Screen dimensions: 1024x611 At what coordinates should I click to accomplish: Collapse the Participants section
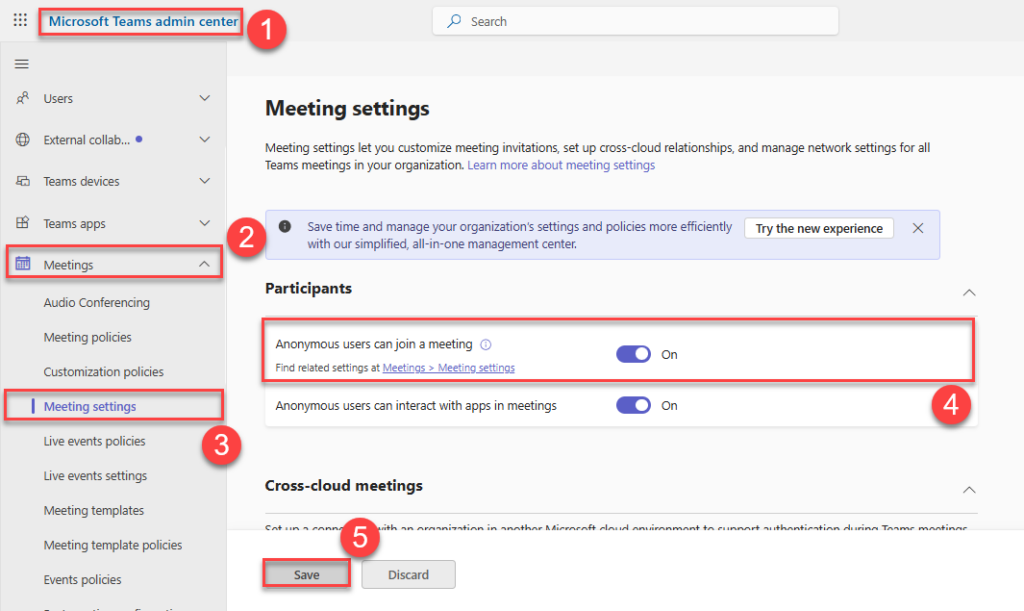pos(969,292)
